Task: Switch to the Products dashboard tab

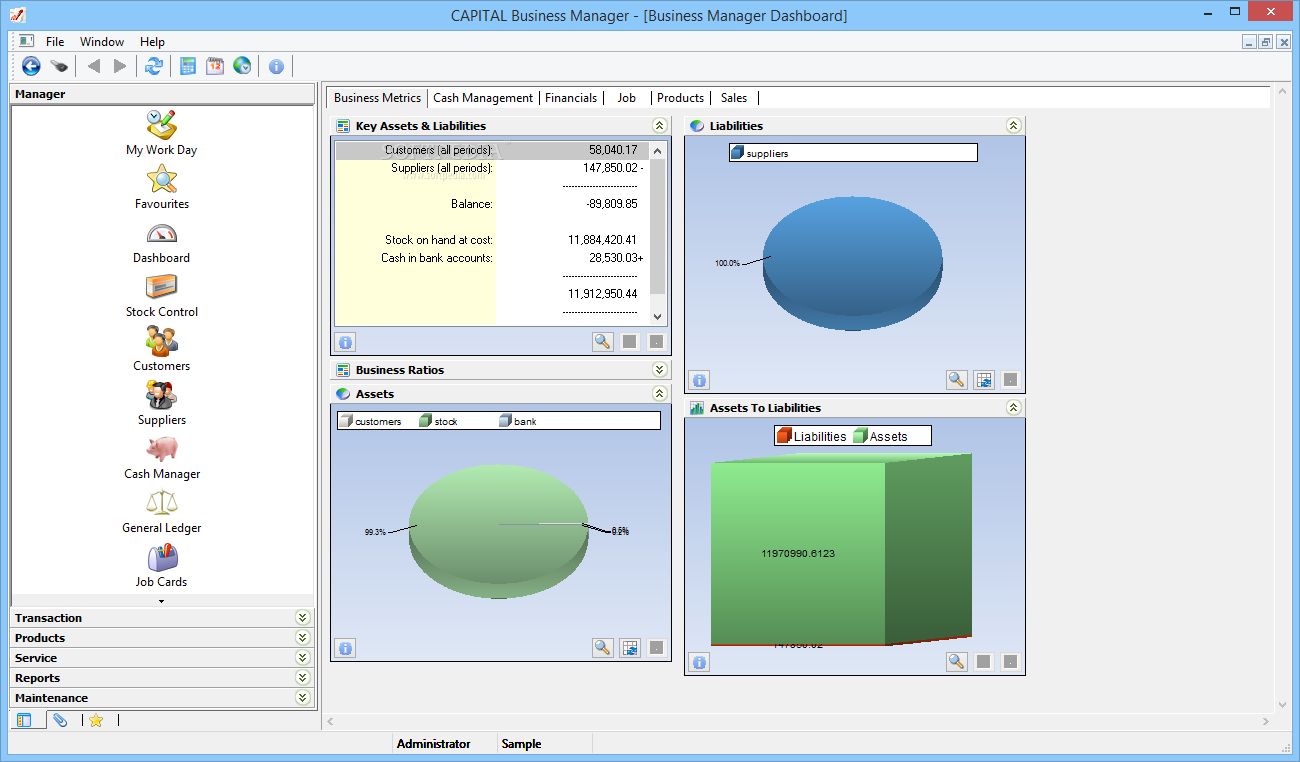Action: [x=680, y=98]
